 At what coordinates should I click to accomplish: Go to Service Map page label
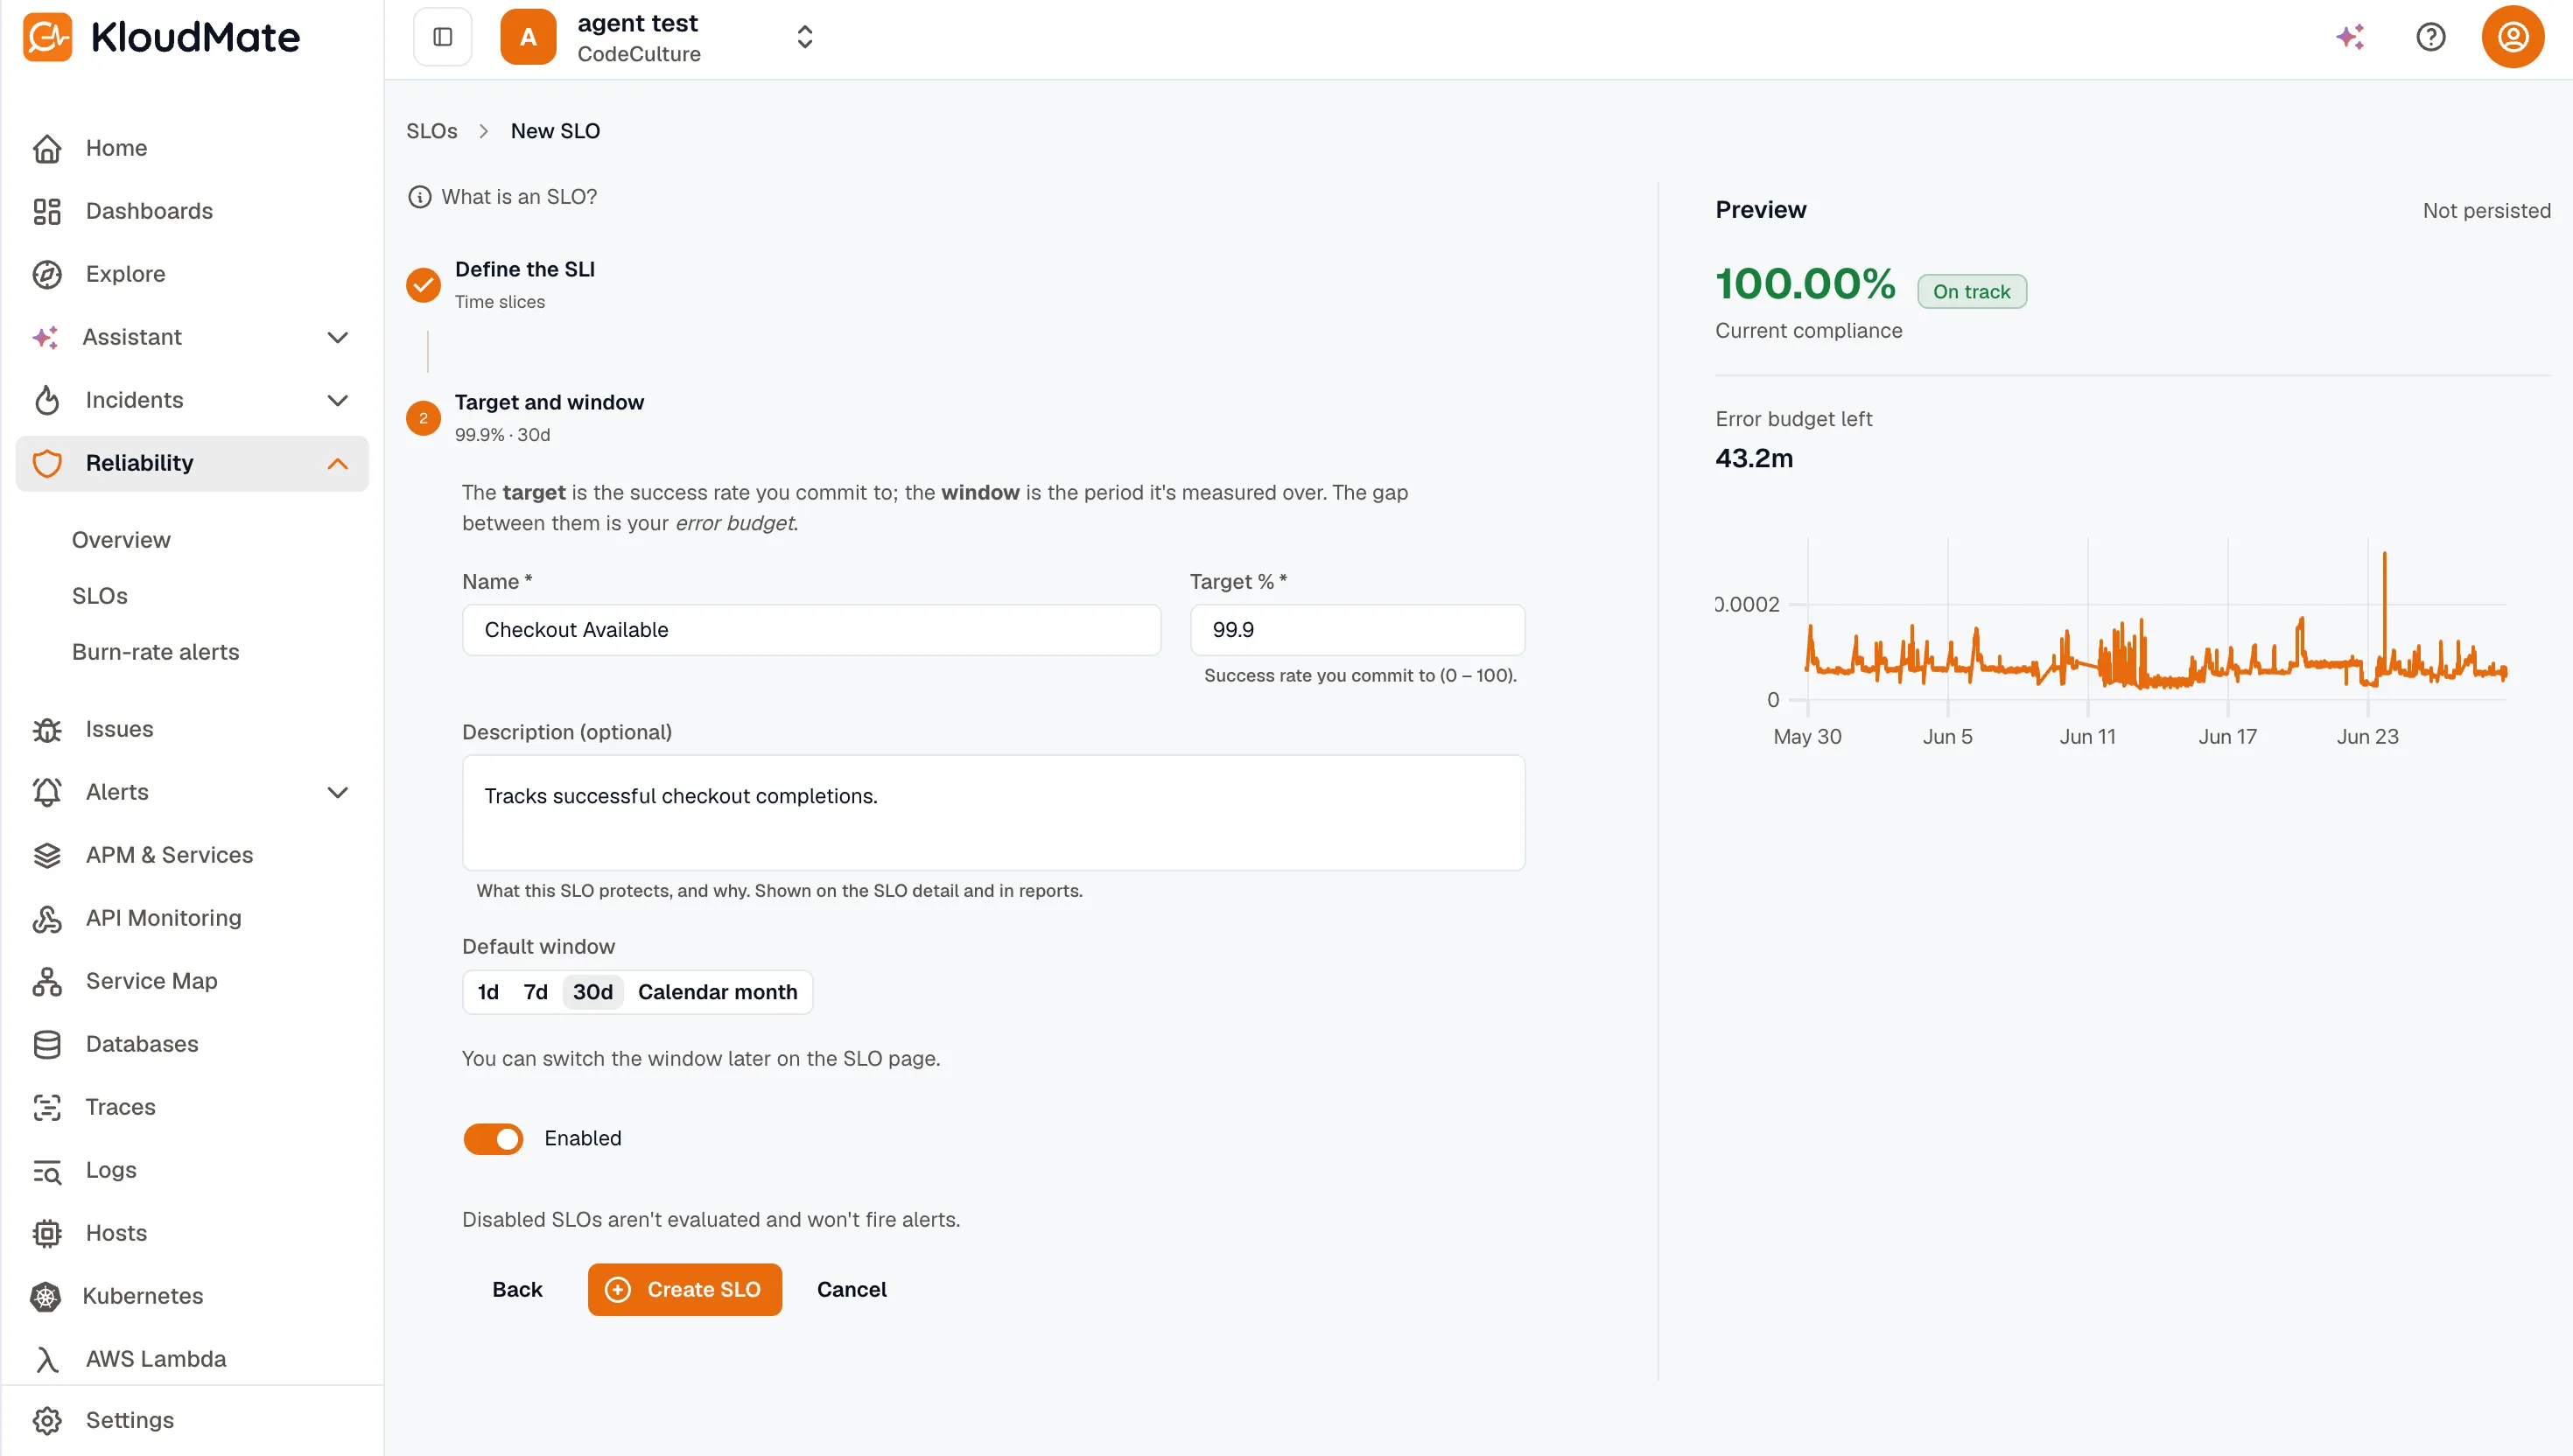[152, 981]
